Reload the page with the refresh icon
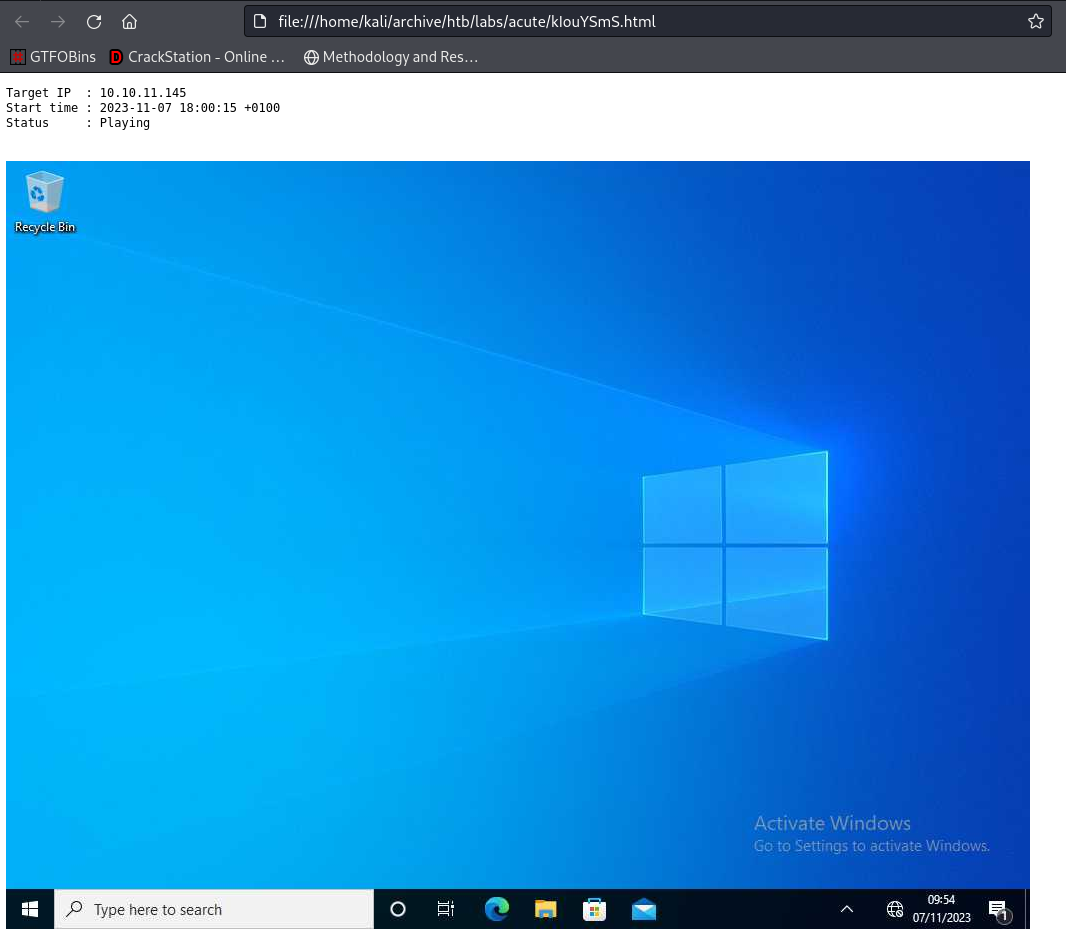Screen dimensions: 1066x937 (94, 22)
